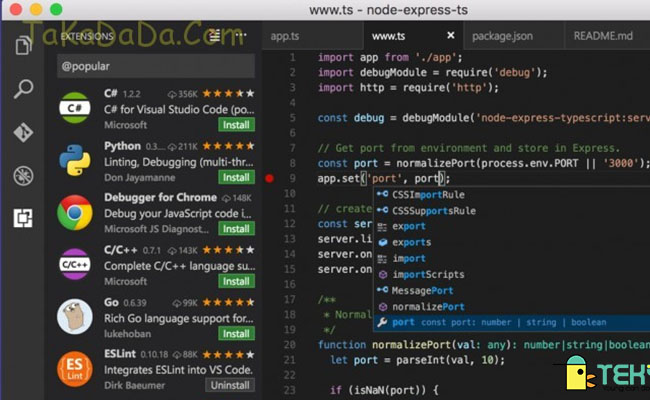Click the Python star rating
This screenshot has width=650, height=400.
[x=228, y=146]
